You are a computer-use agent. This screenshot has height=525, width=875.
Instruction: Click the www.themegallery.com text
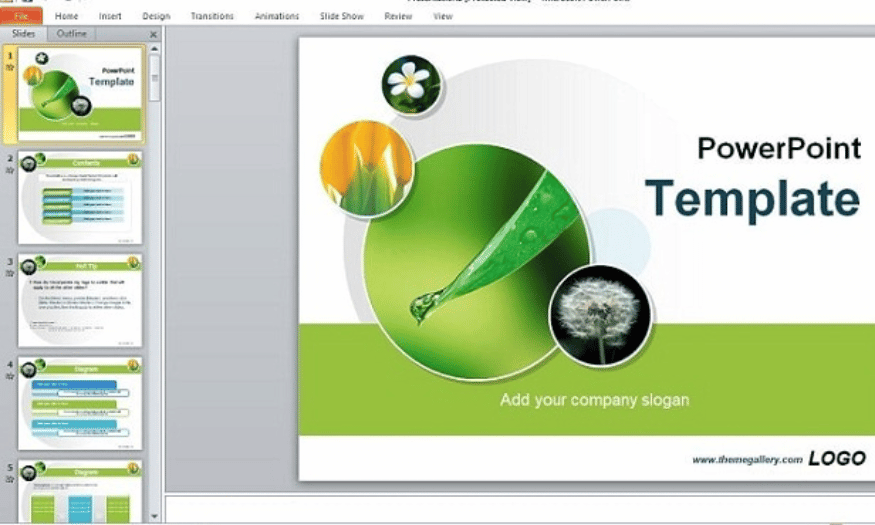point(747,460)
